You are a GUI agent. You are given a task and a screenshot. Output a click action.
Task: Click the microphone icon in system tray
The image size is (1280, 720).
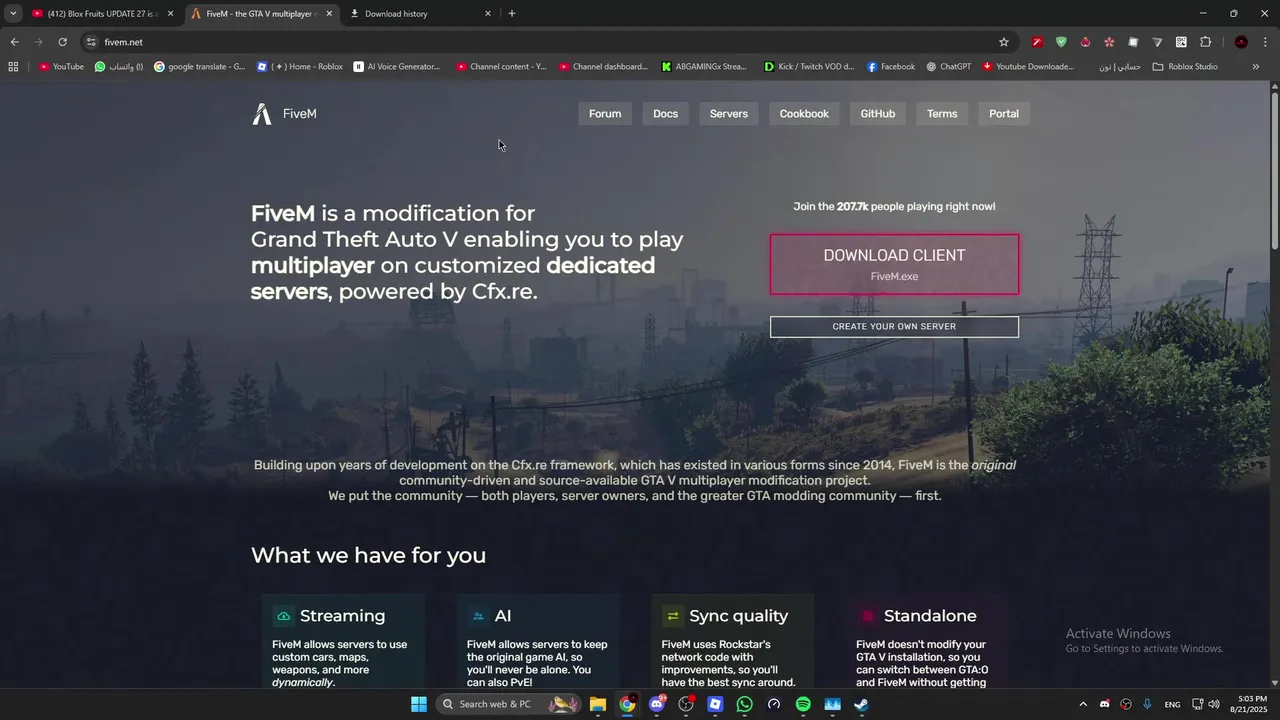pos(1148,704)
